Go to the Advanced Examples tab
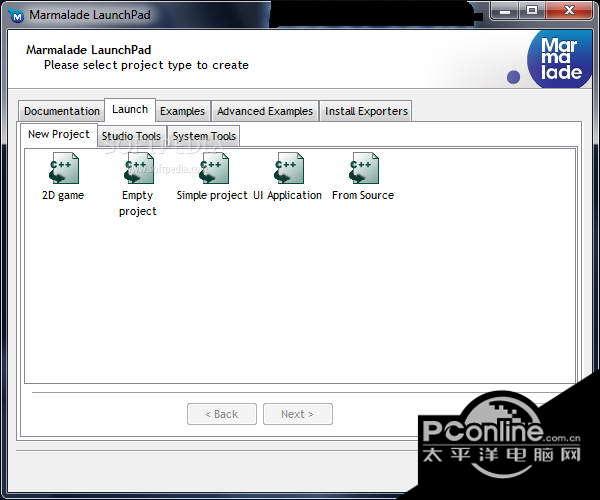 coord(265,111)
